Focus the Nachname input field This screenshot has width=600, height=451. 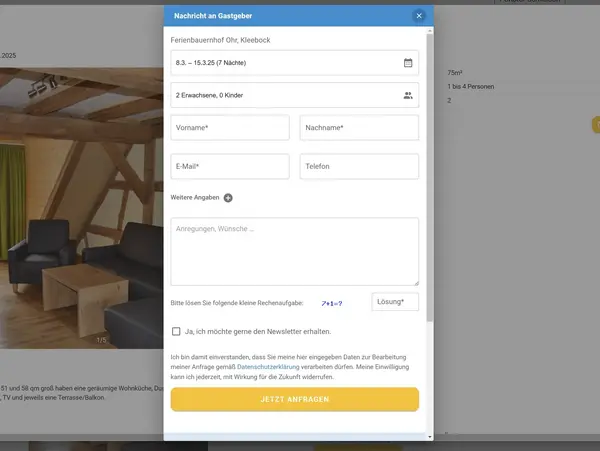pyautogui.click(x=359, y=128)
